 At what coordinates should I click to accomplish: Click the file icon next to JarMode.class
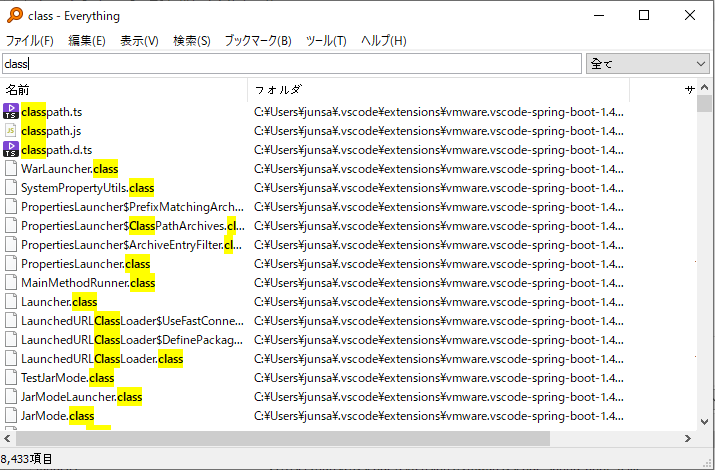(x=11, y=415)
